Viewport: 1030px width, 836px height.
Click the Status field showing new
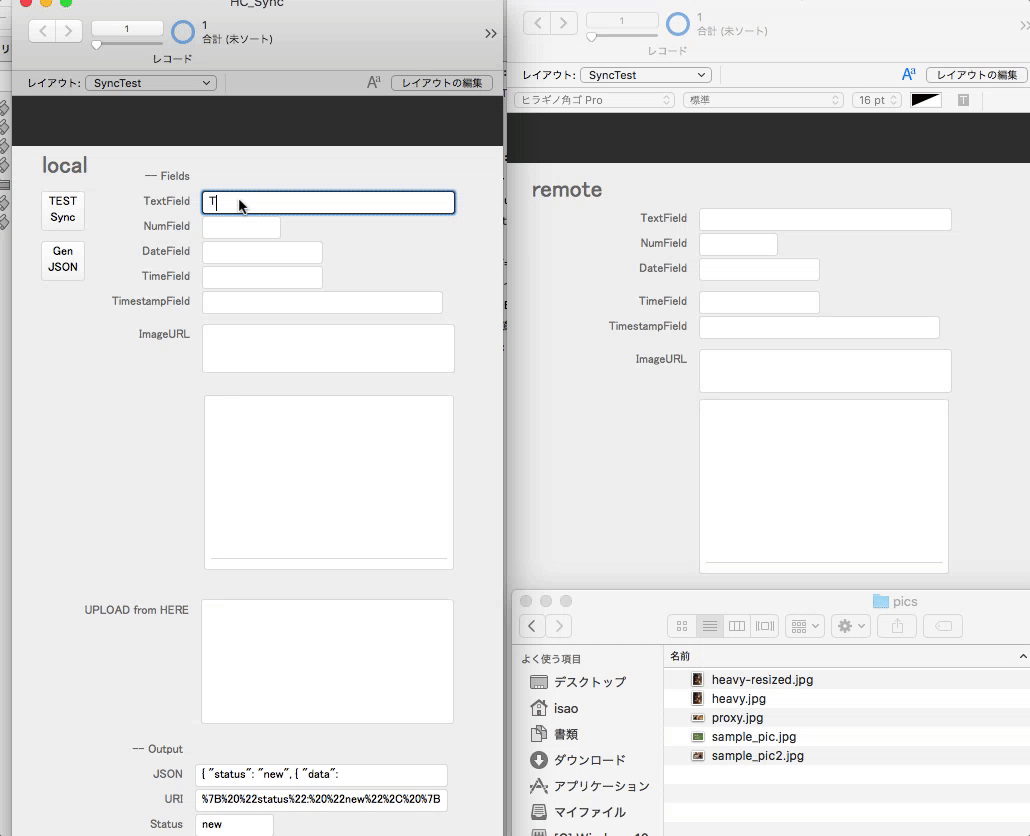coord(234,825)
